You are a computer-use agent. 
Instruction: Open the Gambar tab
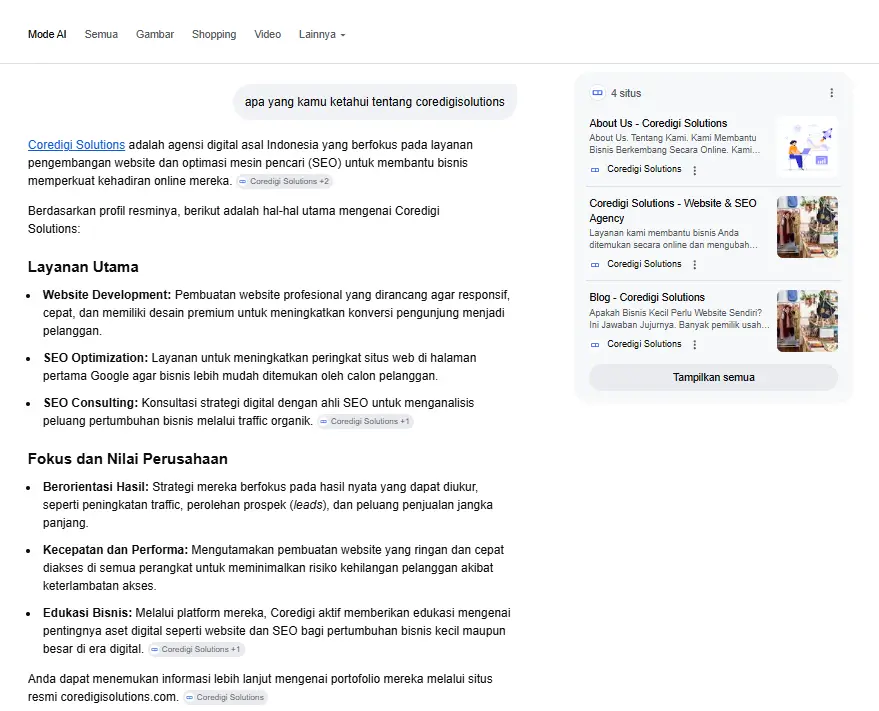coord(155,34)
